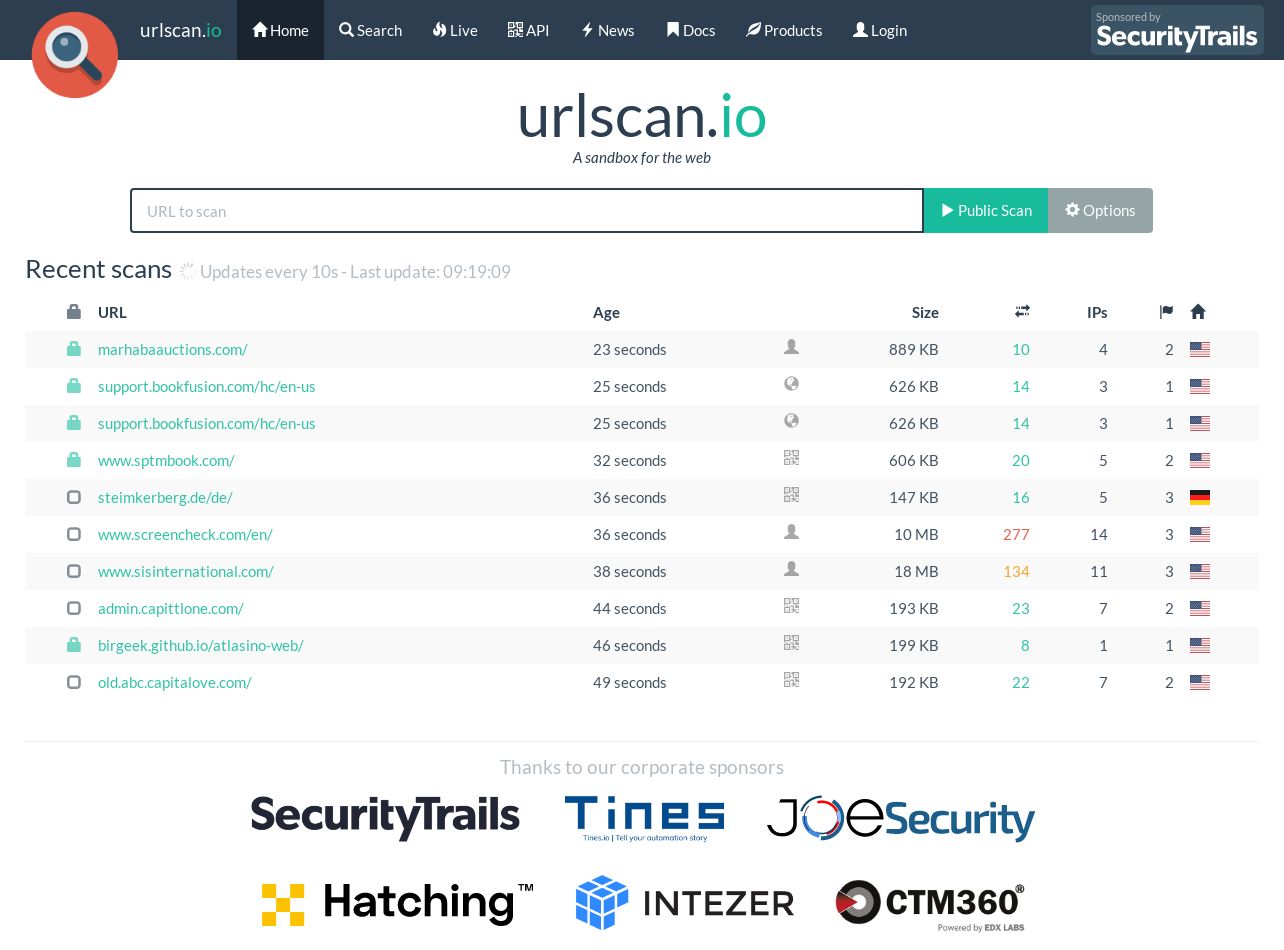1284x950 pixels.
Task: Click user icon in www.sisinternational.com row
Action: (791, 569)
